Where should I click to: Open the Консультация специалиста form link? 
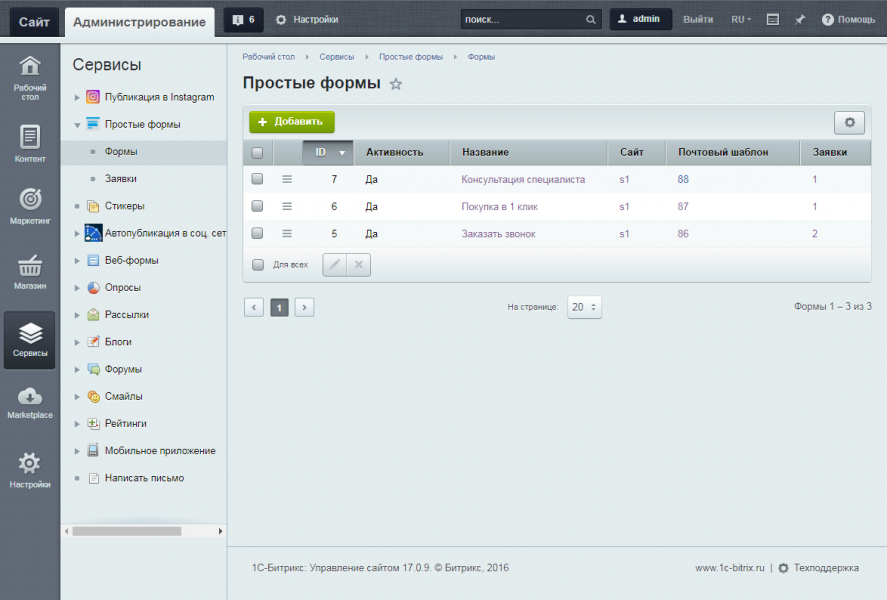(523, 179)
